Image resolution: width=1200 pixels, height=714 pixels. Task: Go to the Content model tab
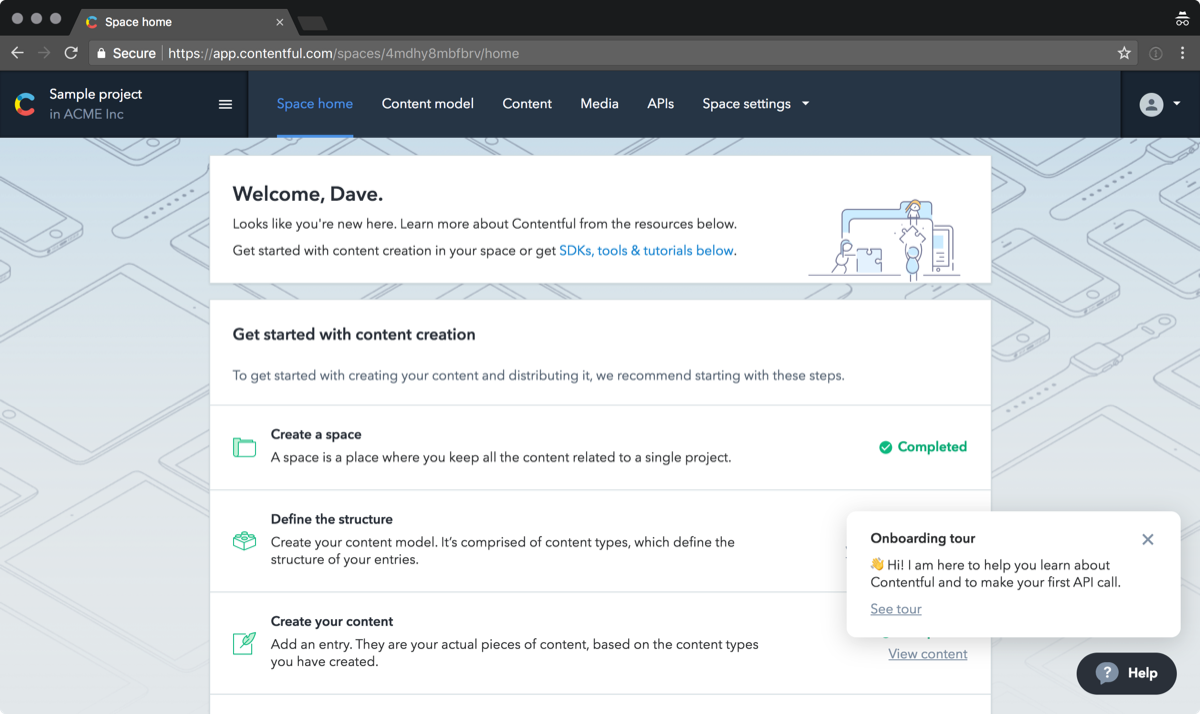click(x=428, y=104)
